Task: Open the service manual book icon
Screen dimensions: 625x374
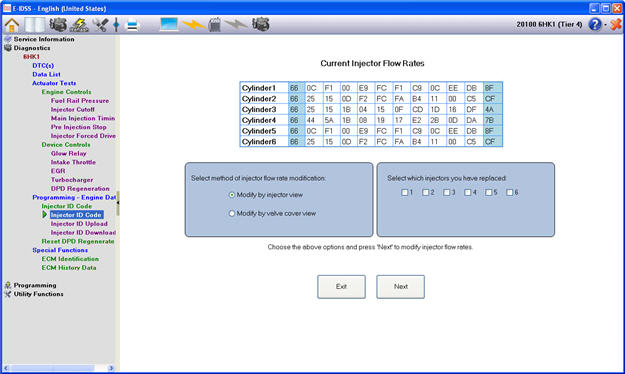Action: click(35, 25)
